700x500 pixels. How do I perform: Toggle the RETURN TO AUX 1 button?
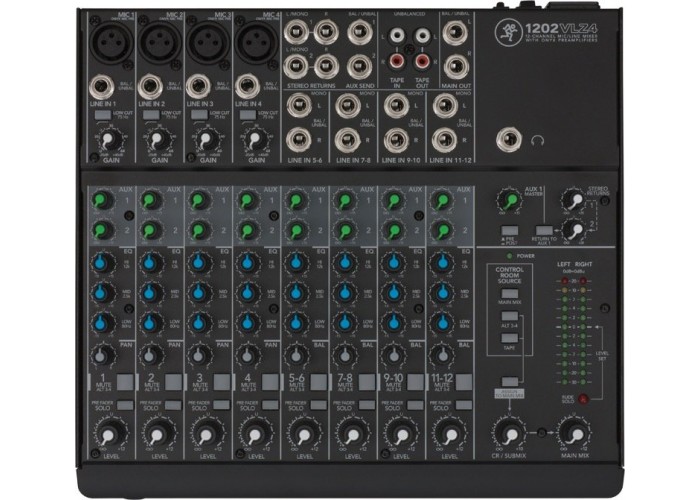[544, 231]
